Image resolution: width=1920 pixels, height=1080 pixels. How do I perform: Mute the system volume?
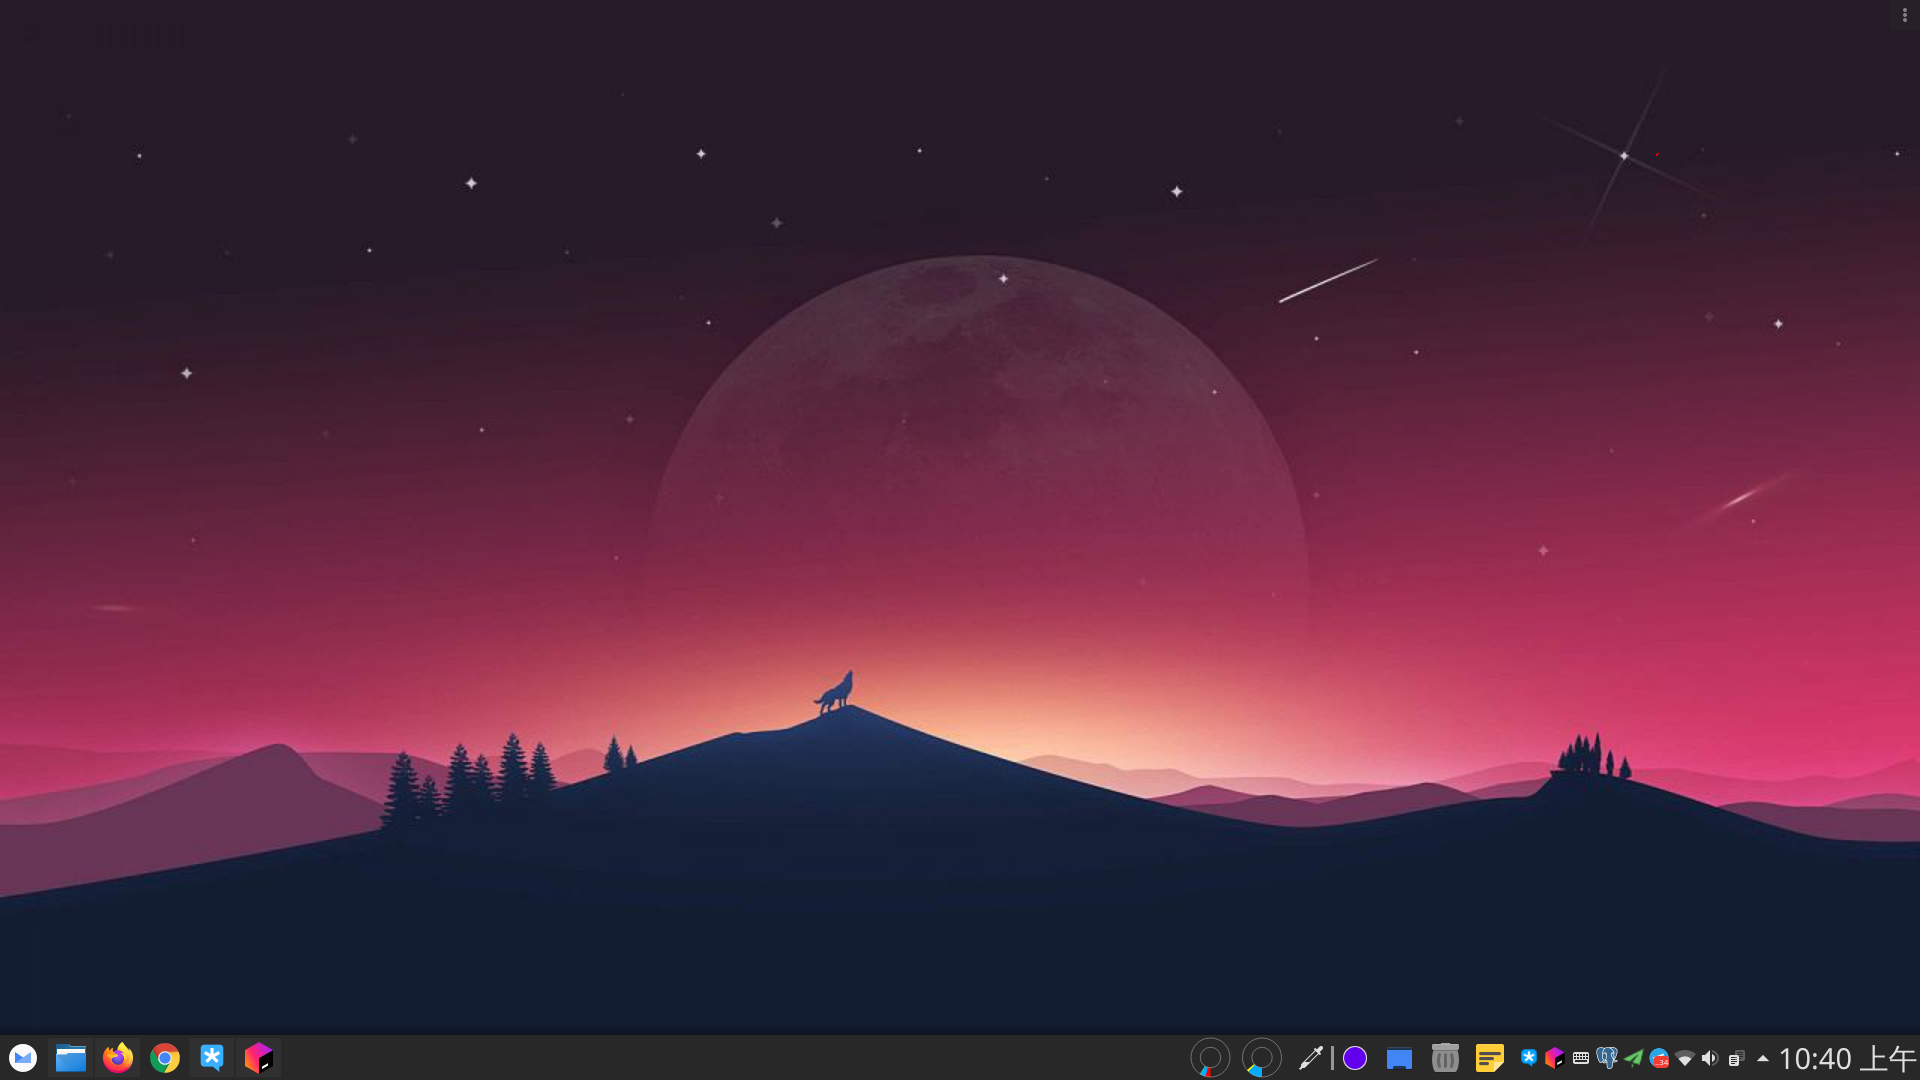1710,1057
